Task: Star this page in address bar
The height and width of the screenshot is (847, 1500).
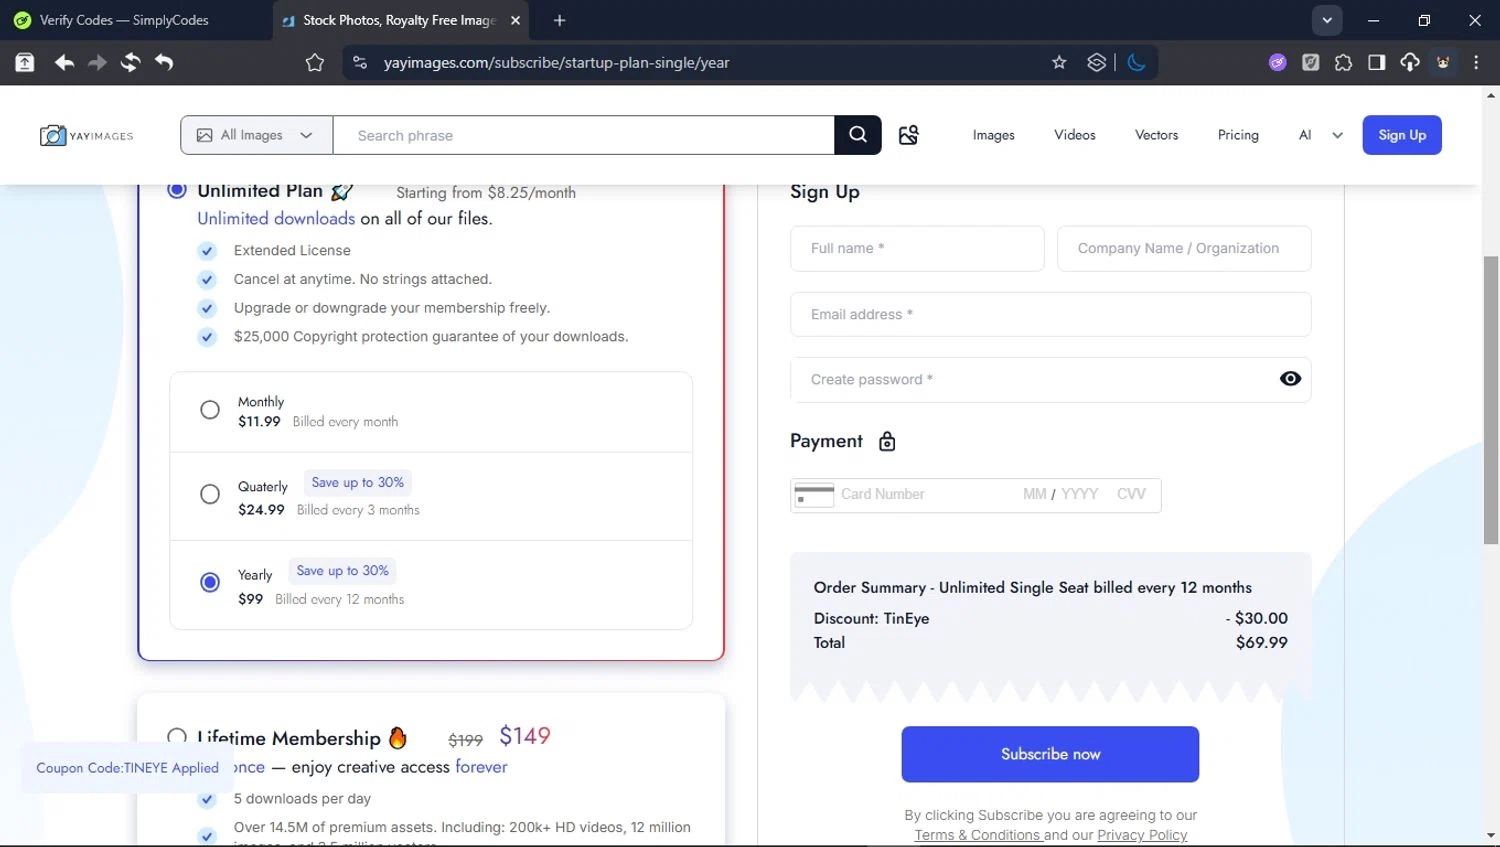Action: tap(1059, 62)
